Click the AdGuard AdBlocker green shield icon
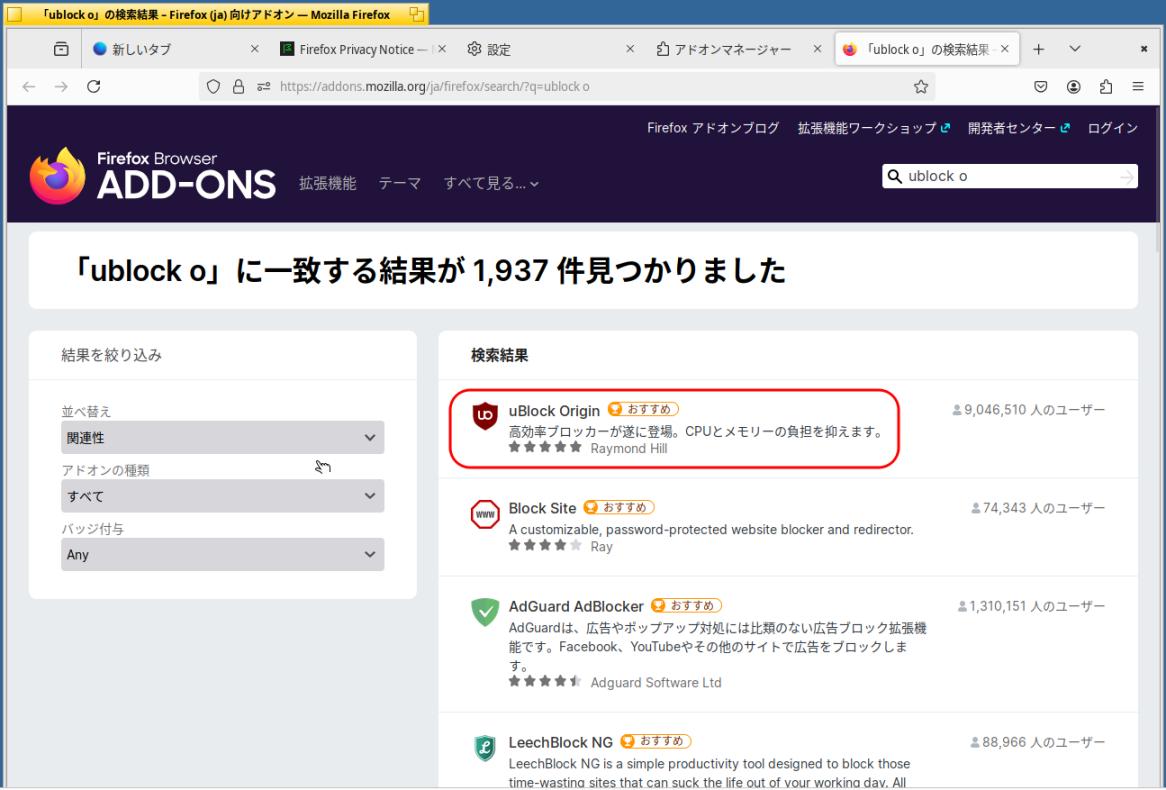1166x790 pixels. [x=485, y=612]
